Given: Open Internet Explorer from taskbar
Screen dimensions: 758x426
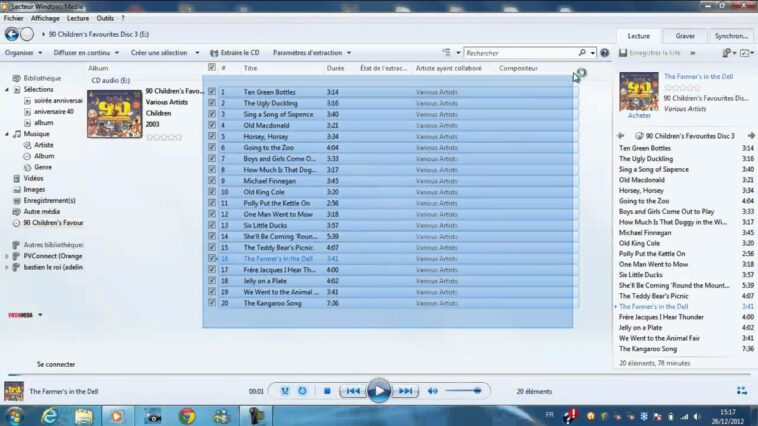Looking at the screenshot, I should (x=49, y=416).
